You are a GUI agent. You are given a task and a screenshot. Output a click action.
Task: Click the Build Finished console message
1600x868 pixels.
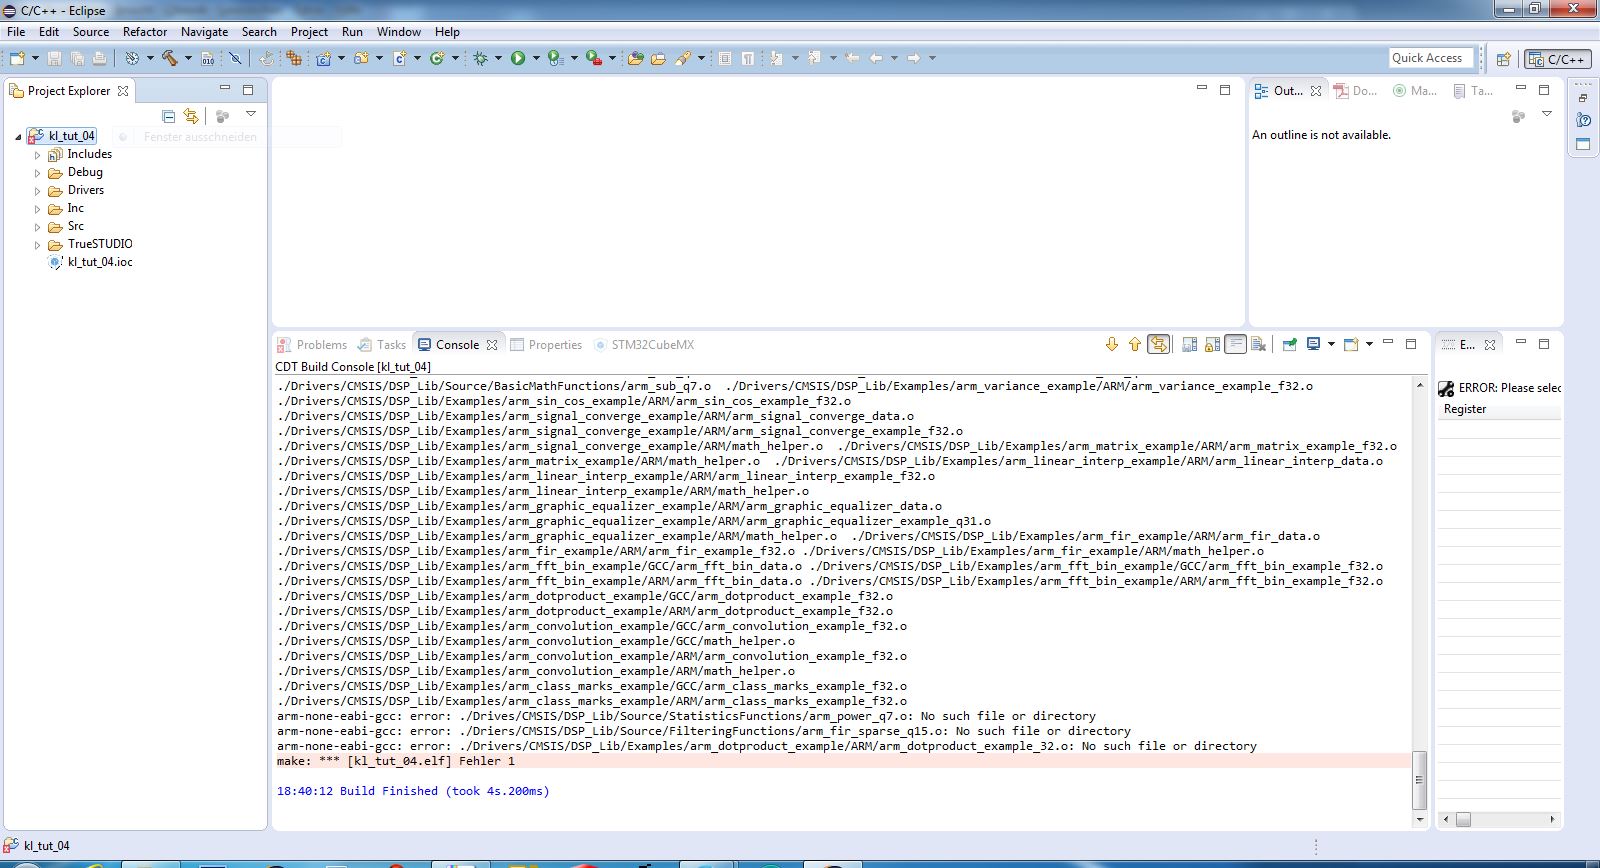413,791
